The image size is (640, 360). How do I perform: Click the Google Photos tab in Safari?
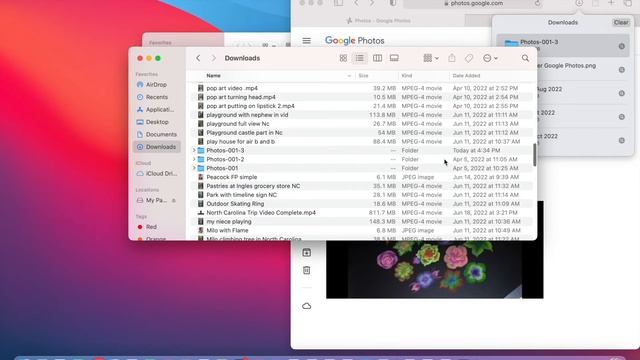(x=378, y=20)
